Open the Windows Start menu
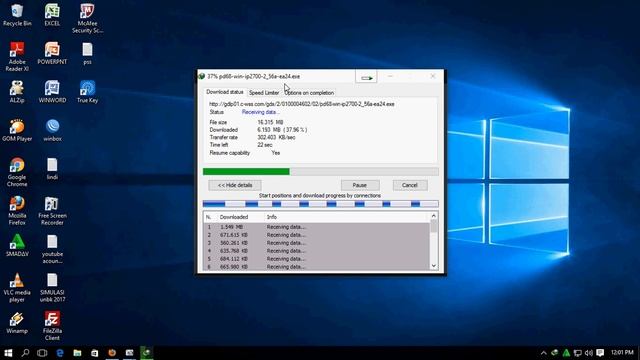Image resolution: width=640 pixels, height=360 pixels. tap(8, 353)
